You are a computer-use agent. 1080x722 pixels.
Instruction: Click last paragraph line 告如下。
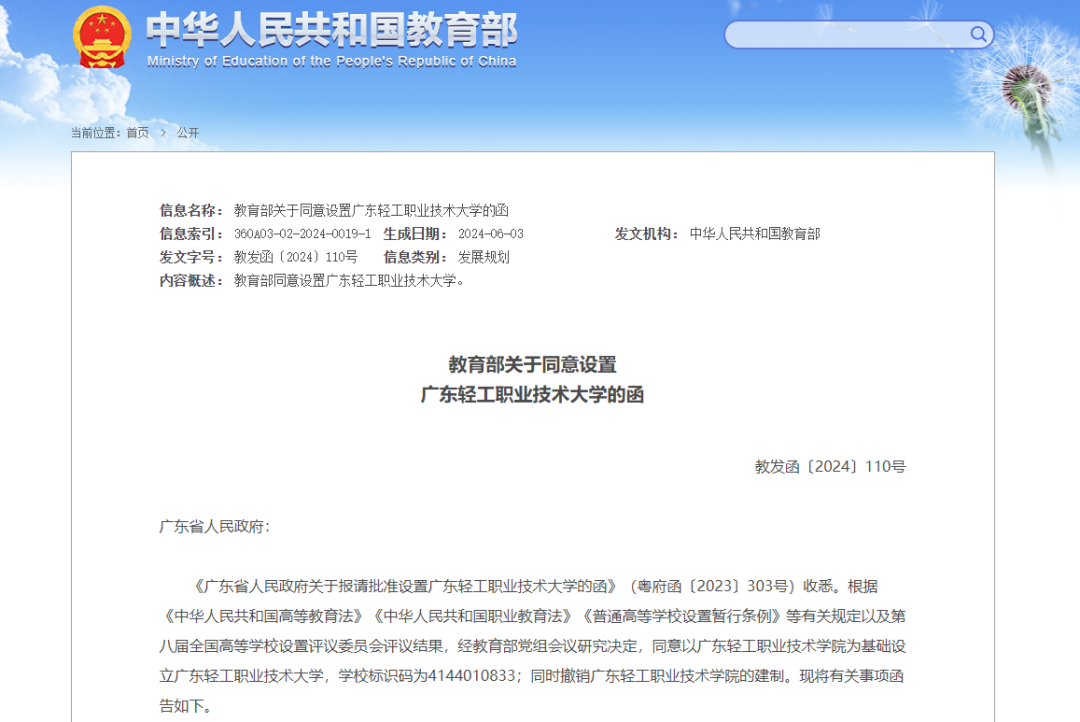[185, 706]
